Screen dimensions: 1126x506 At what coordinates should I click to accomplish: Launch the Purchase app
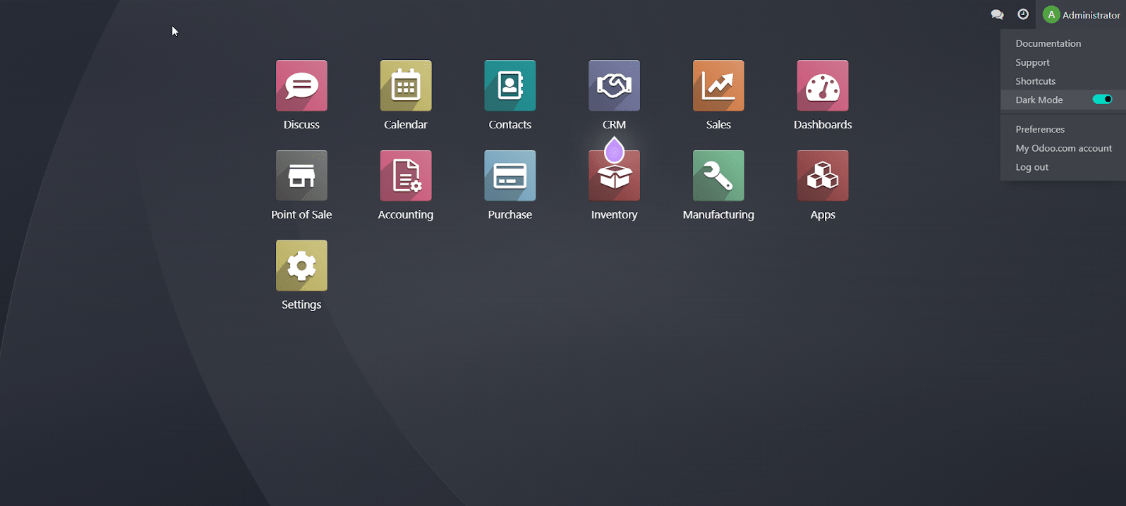(x=510, y=175)
